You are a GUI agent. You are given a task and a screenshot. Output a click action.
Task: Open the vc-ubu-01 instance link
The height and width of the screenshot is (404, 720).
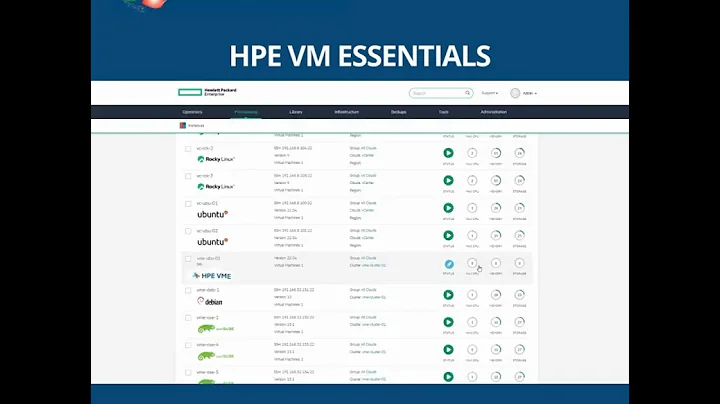tap(207, 203)
